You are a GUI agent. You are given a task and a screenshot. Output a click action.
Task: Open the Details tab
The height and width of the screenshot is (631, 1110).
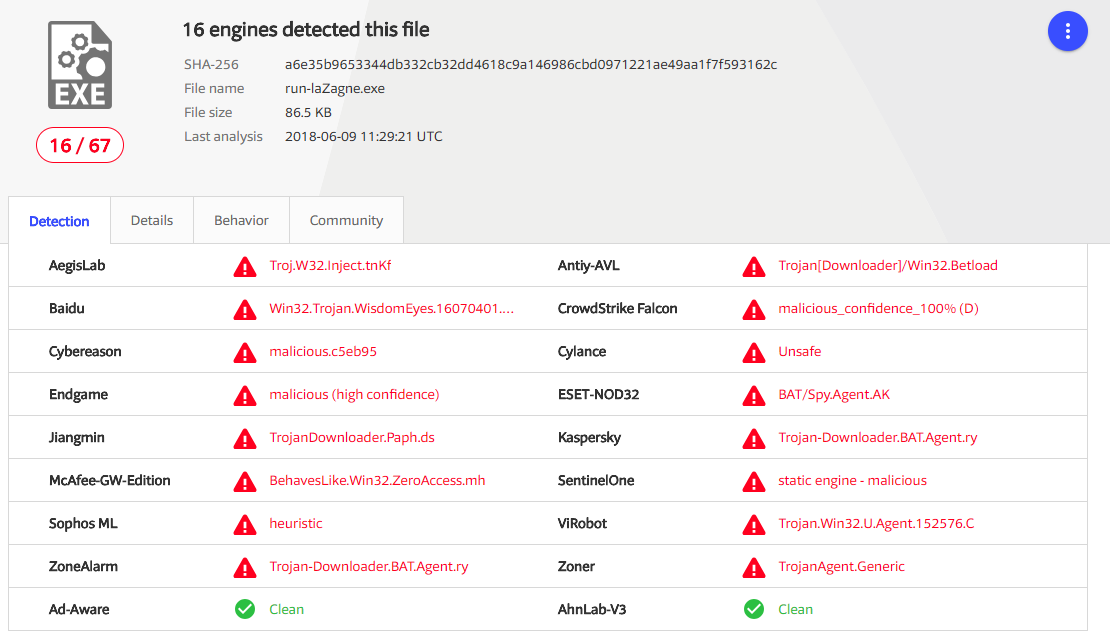coord(151,220)
